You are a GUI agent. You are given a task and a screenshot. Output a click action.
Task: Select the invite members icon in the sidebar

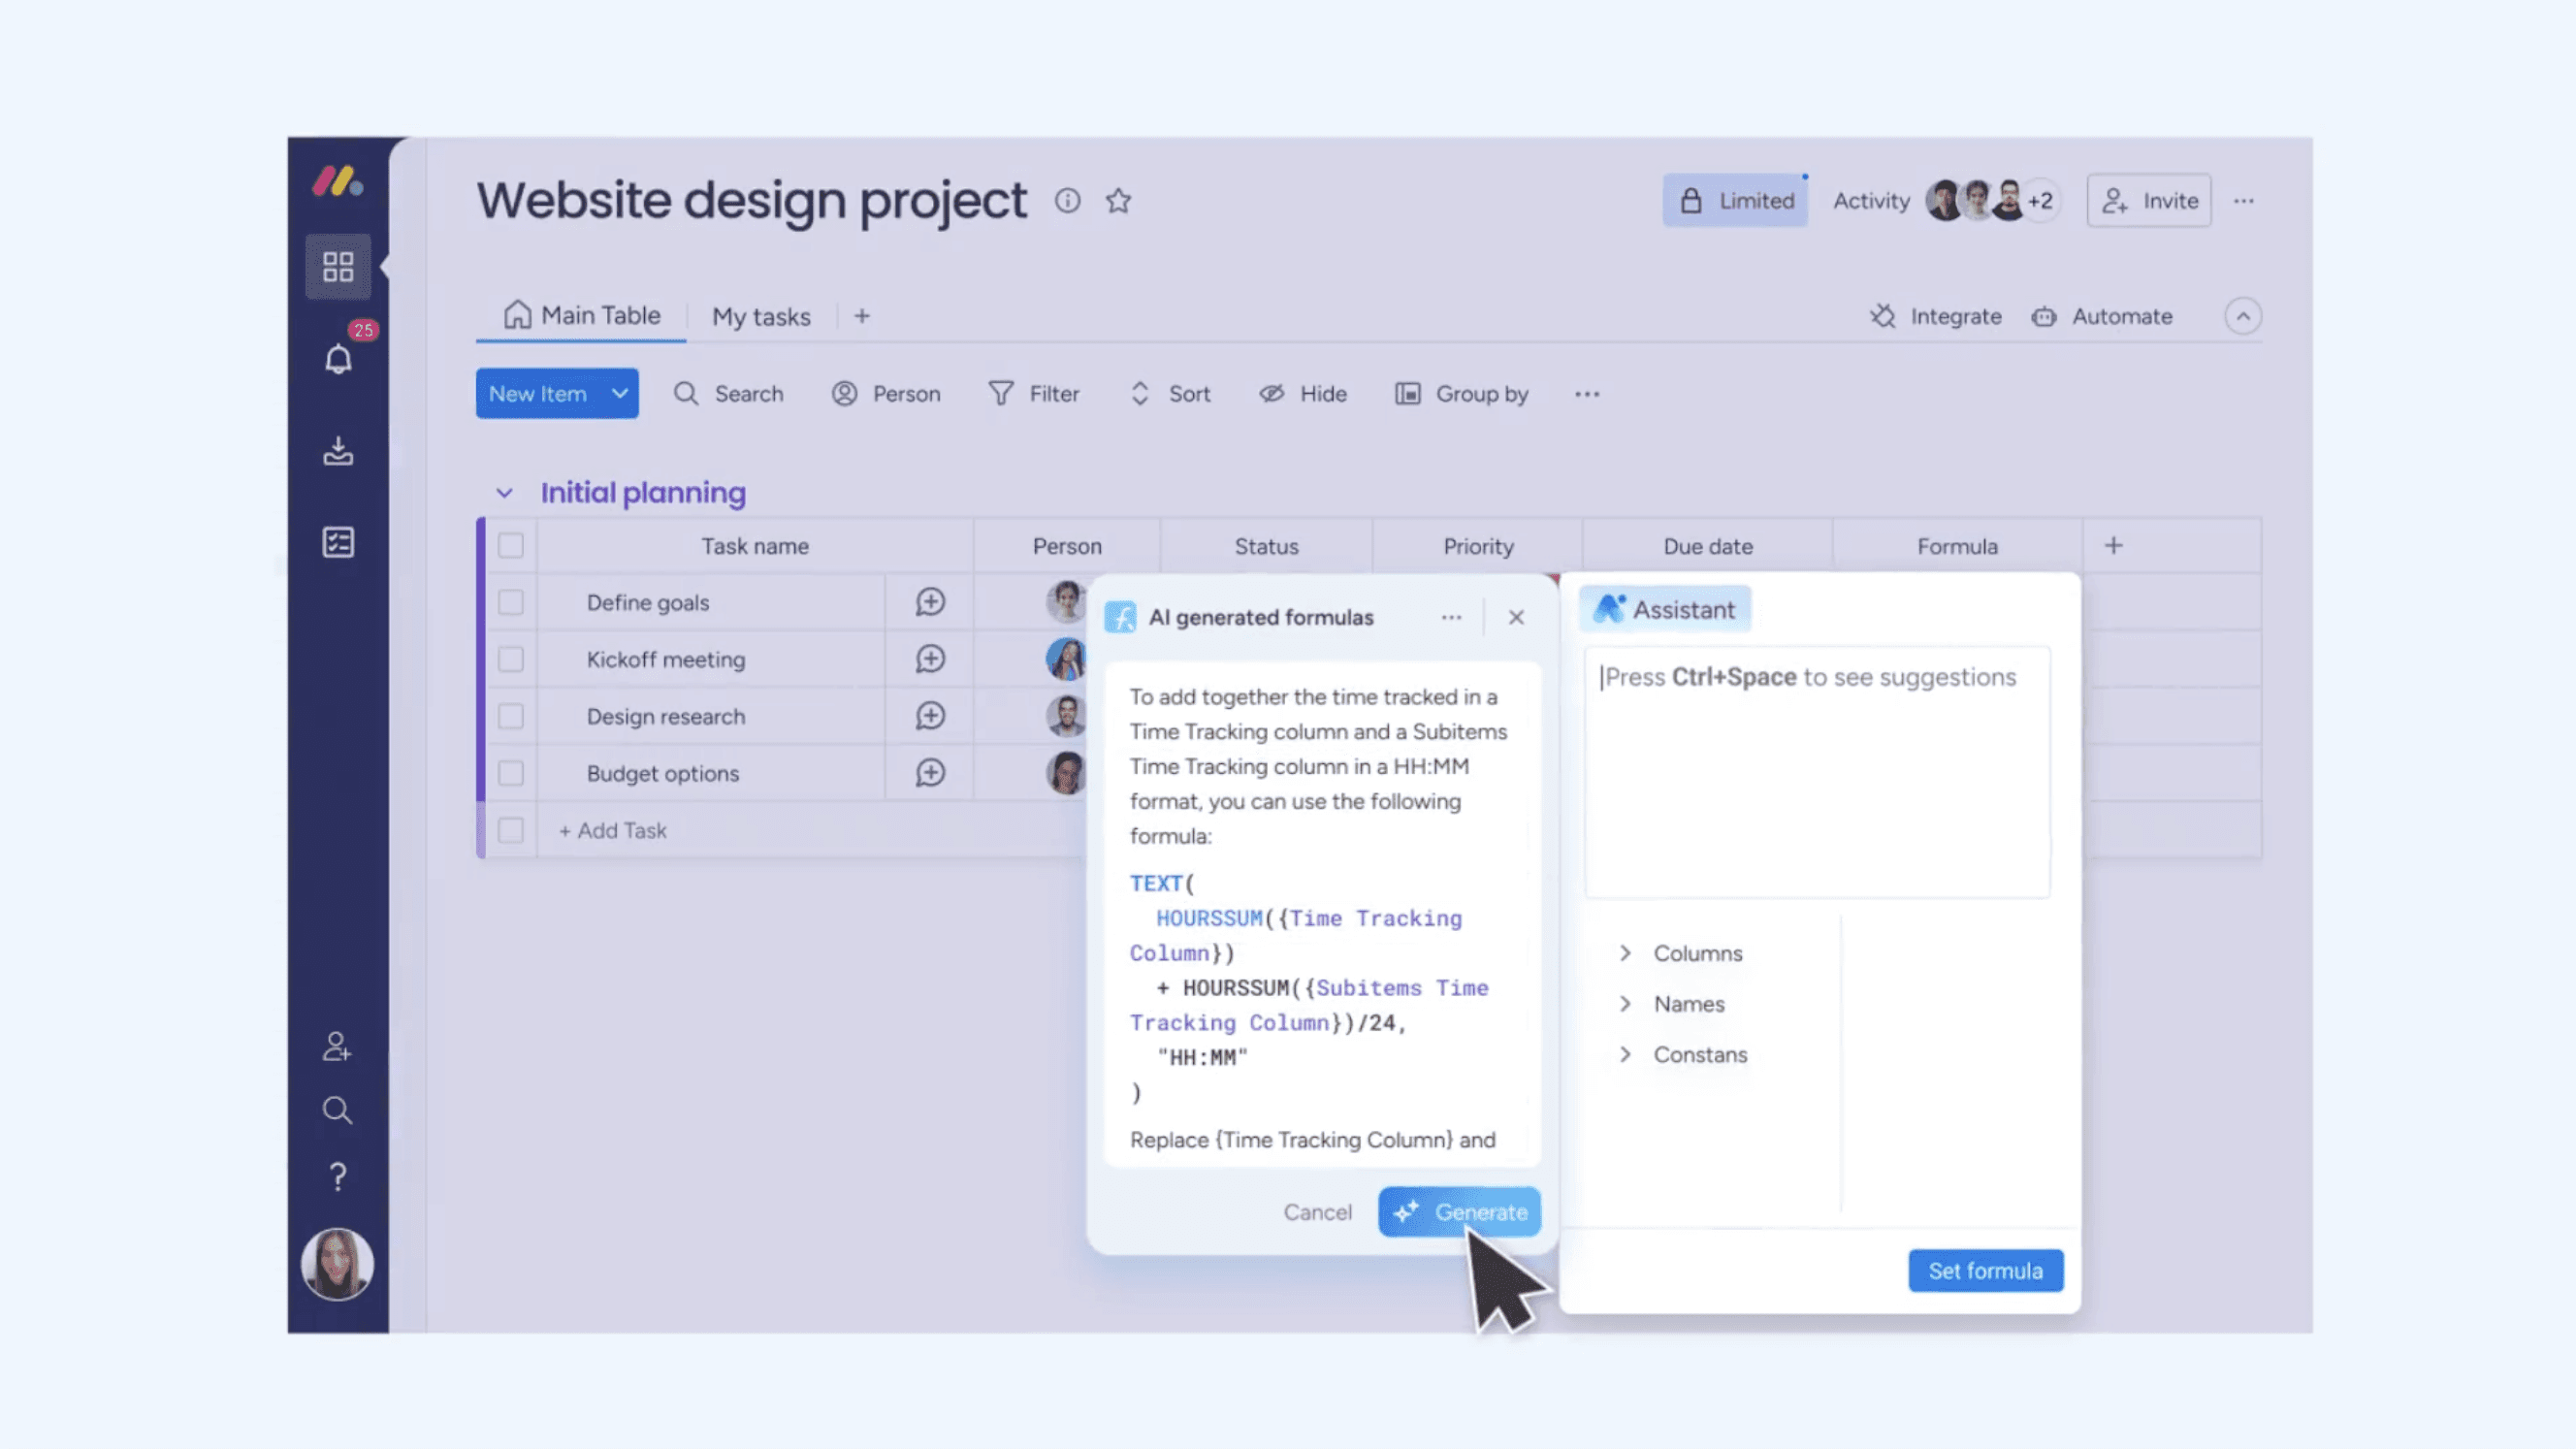coord(337,1046)
